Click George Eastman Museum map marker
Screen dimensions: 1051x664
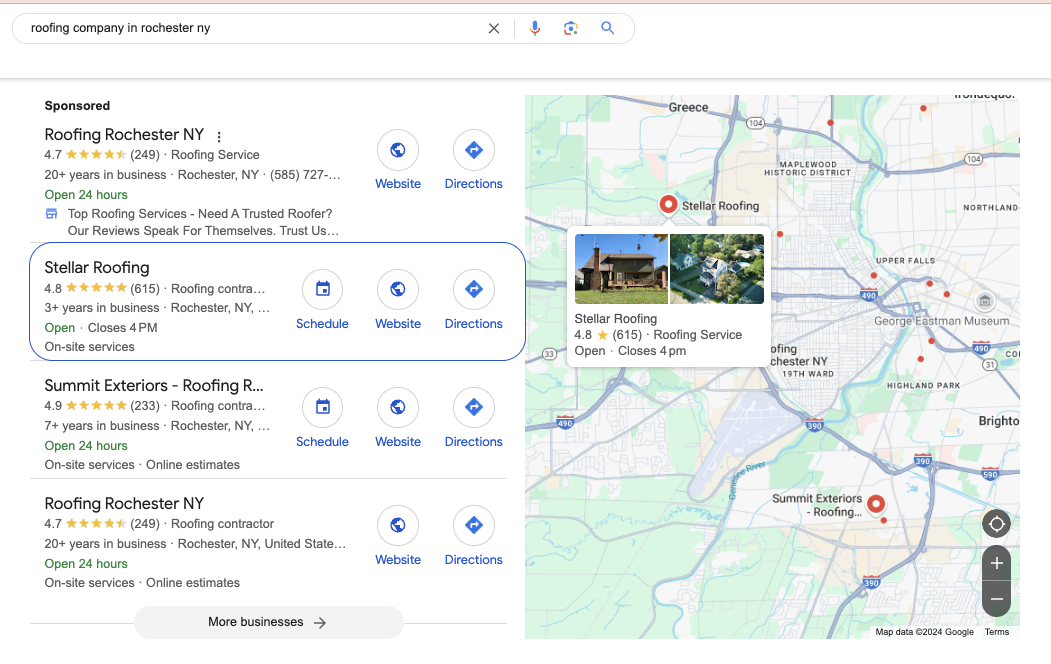(x=985, y=301)
